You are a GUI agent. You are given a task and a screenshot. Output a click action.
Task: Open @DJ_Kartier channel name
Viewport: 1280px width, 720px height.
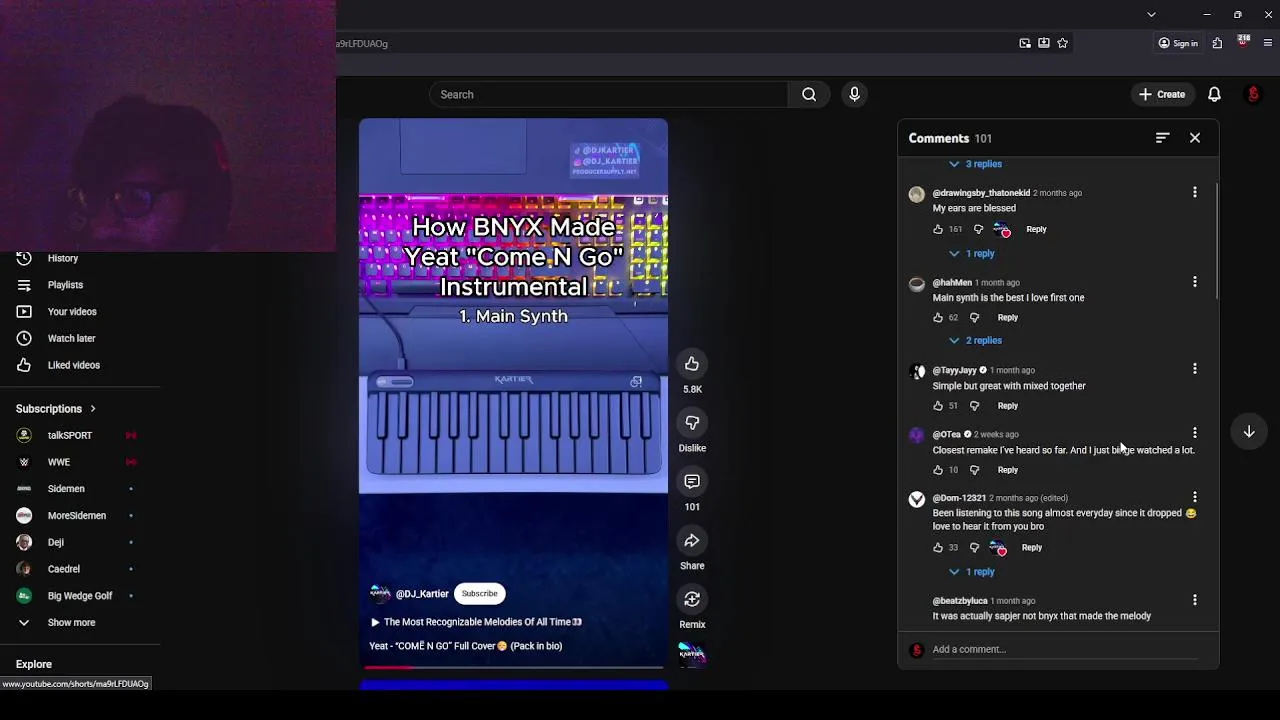click(x=422, y=594)
